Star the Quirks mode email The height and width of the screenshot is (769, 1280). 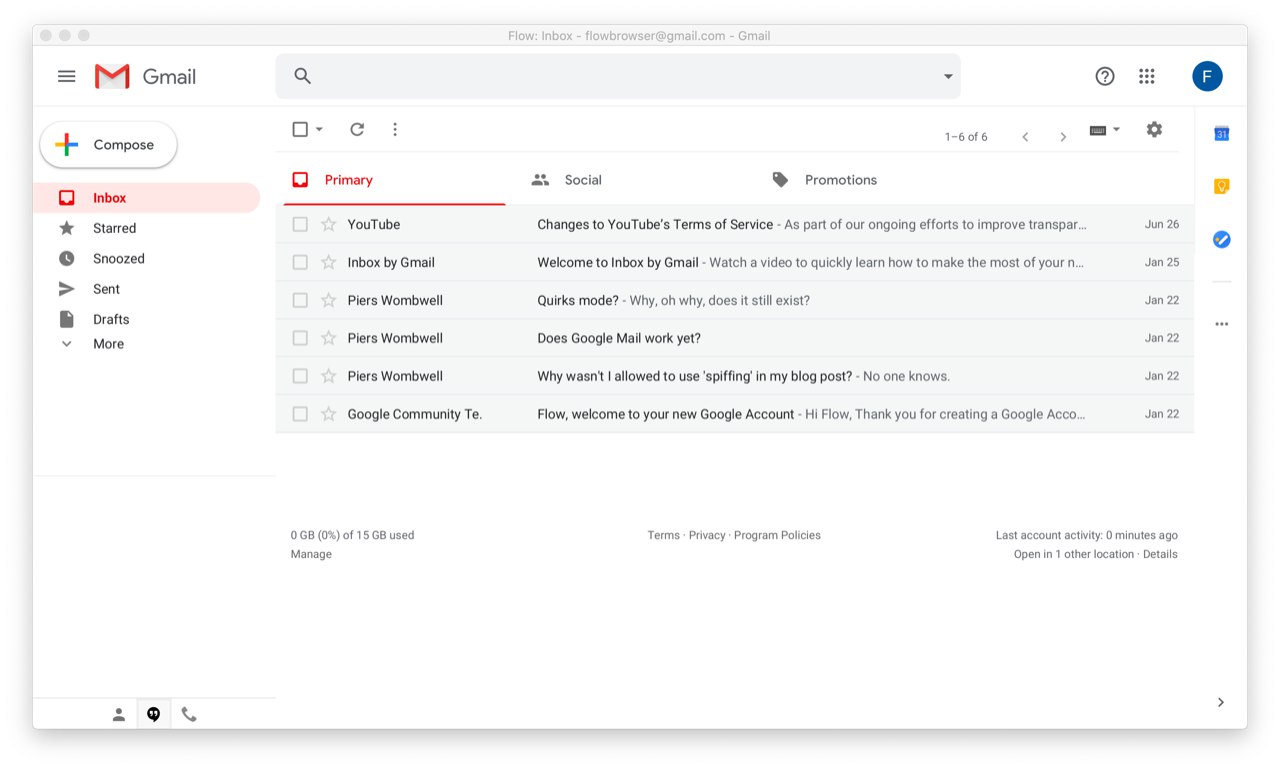(328, 300)
